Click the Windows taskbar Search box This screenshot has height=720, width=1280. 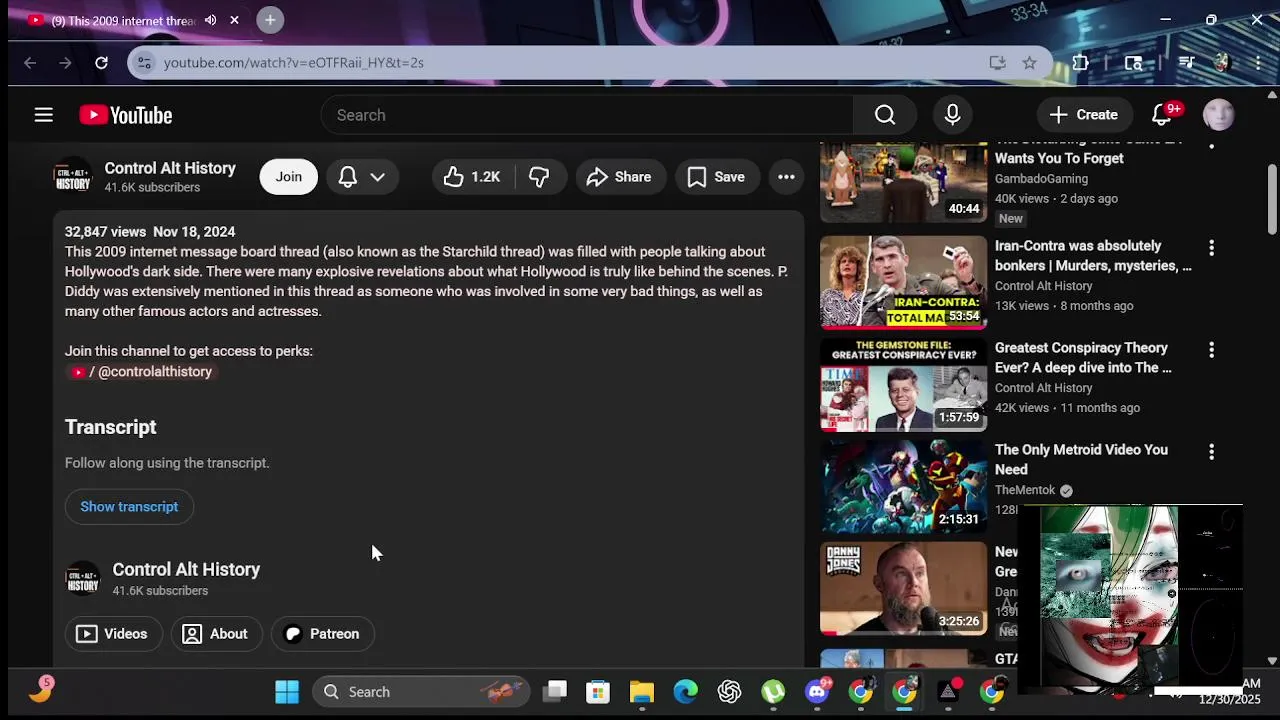coord(422,692)
